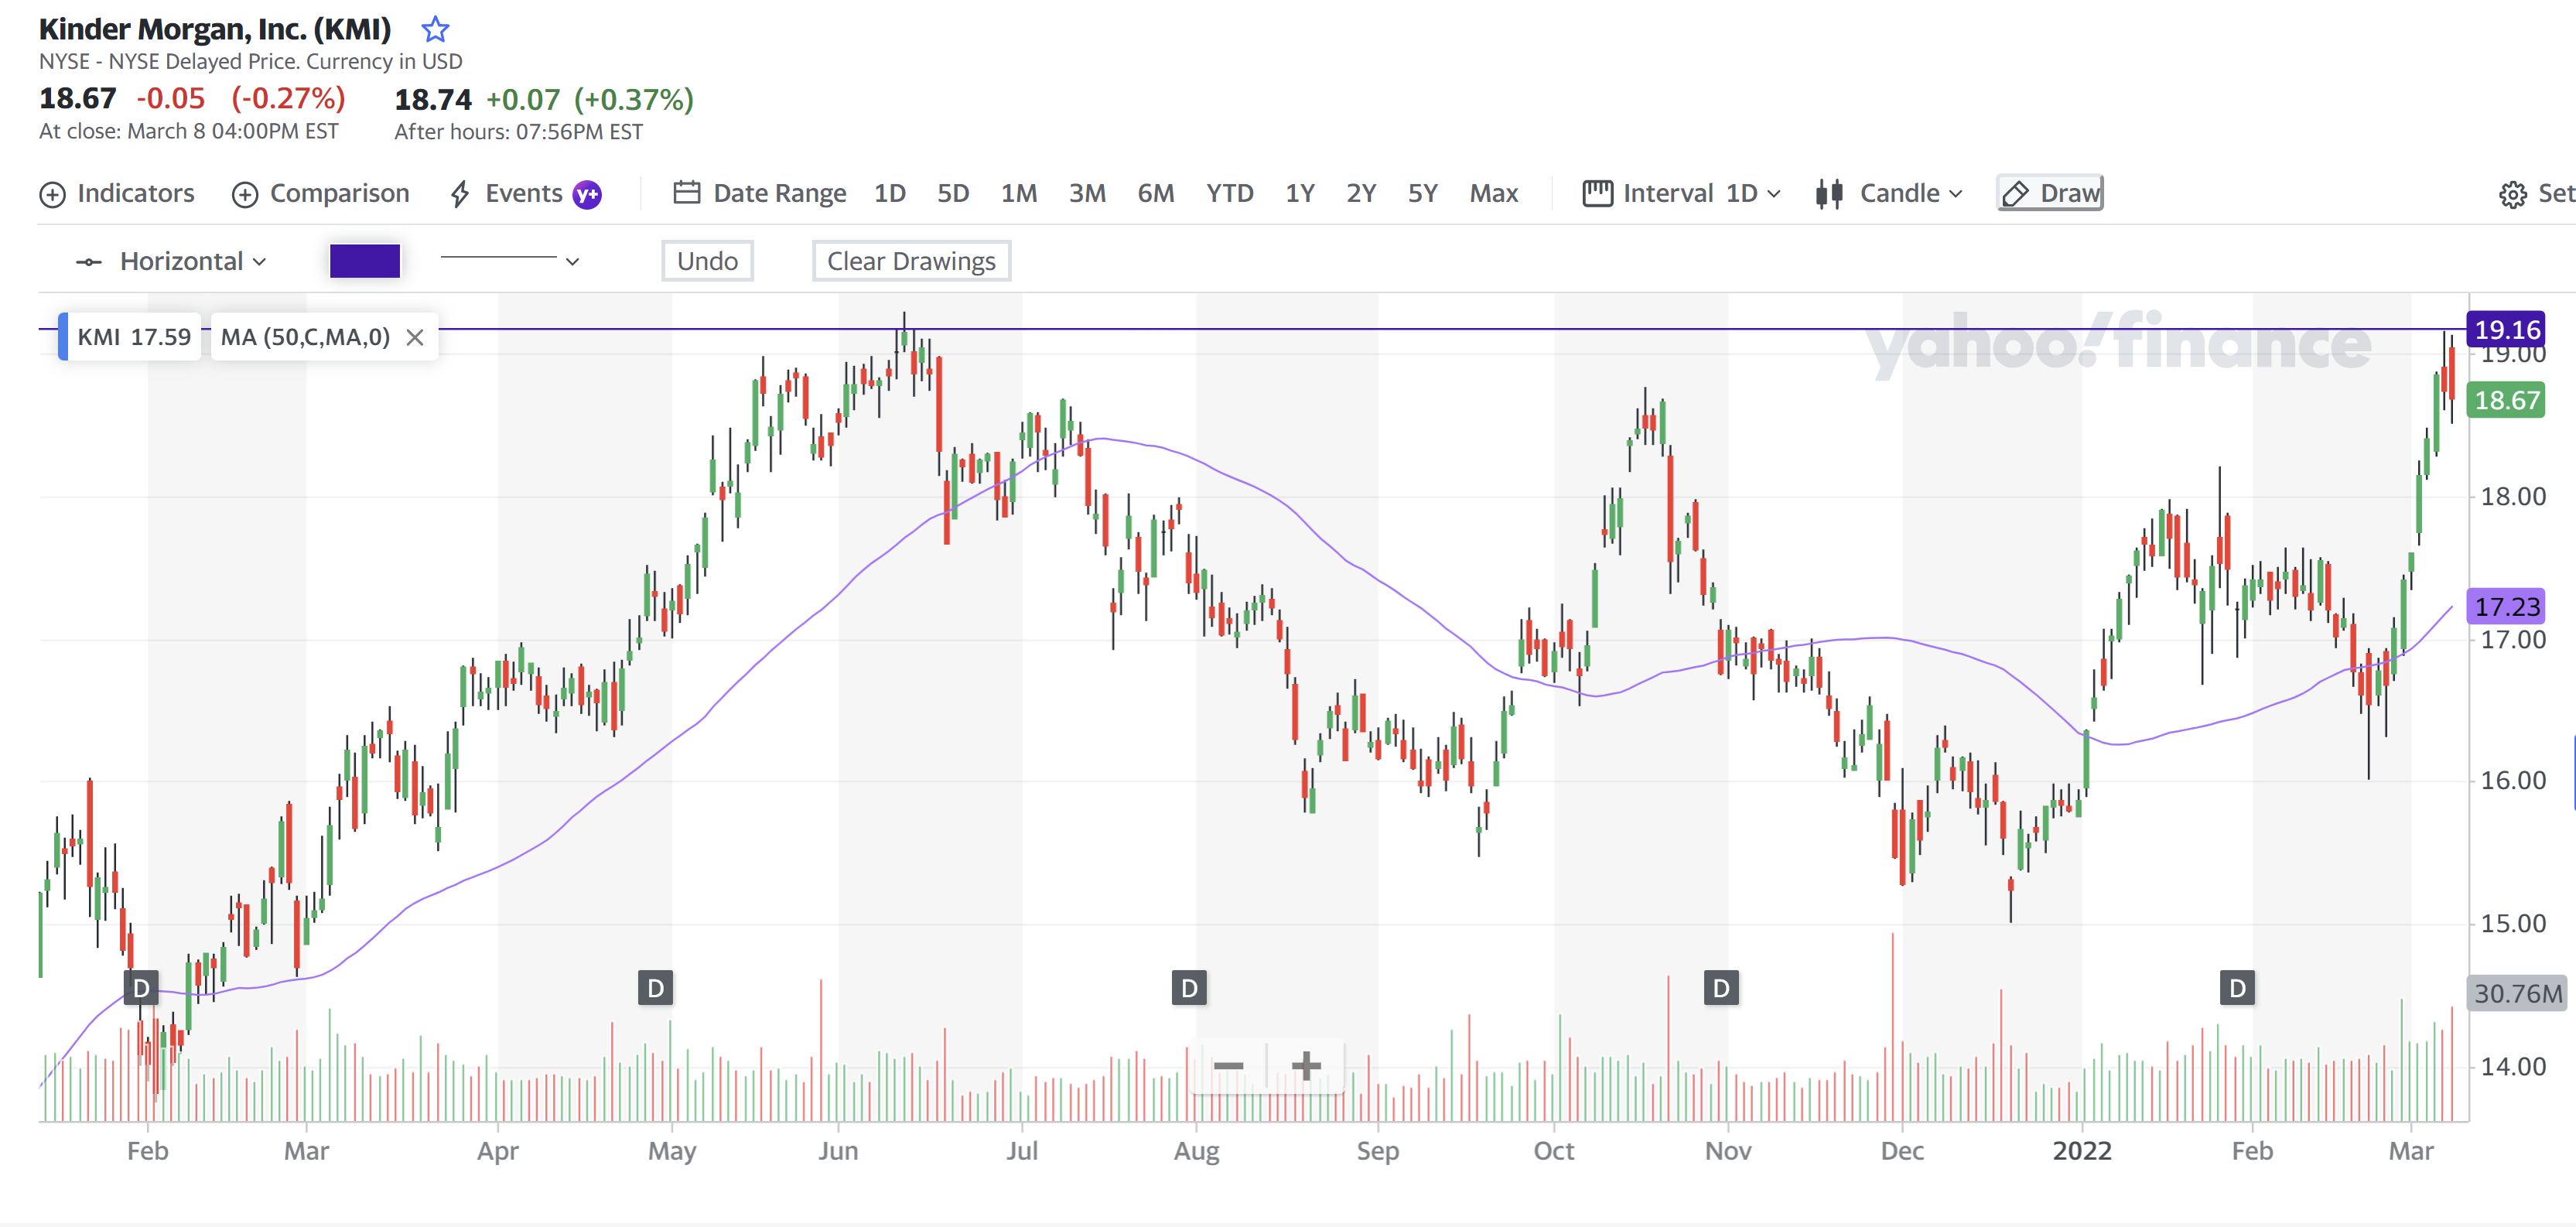Select the 5Y range
The image size is (2576, 1227).
pyautogui.click(x=1422, y=193)
